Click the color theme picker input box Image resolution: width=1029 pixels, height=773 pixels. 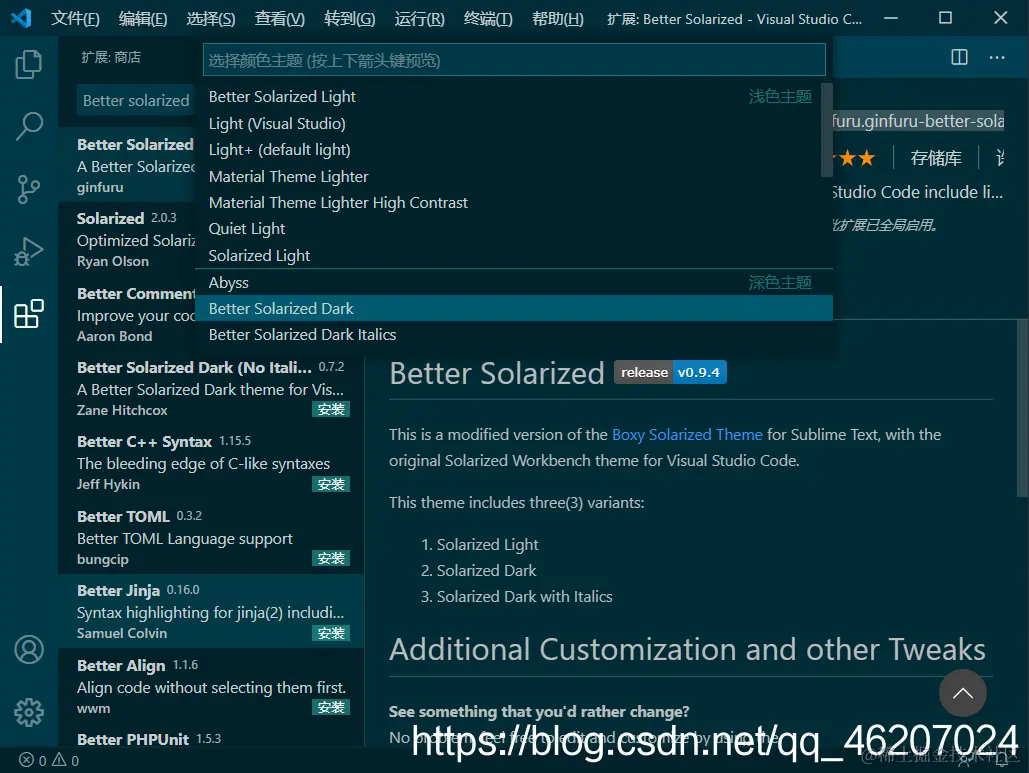click(x=514, y=60)
